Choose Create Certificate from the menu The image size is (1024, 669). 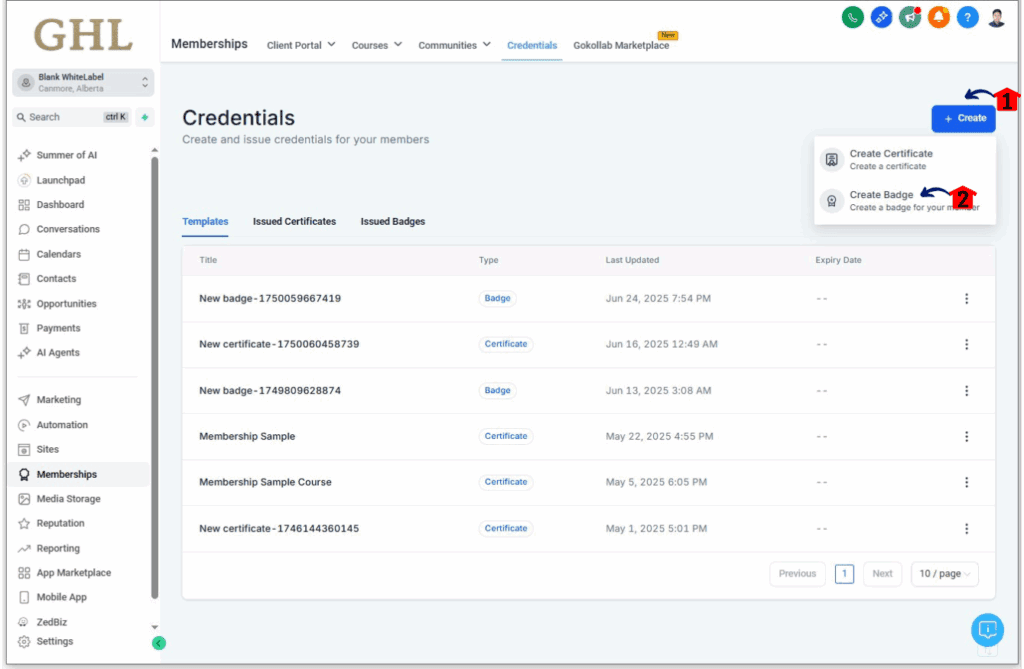tap(904, 159)
